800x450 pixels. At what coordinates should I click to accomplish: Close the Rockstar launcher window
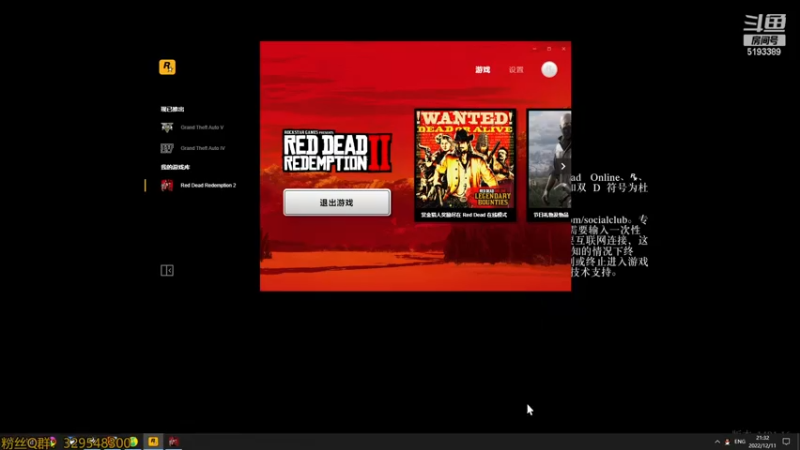tap(563, 49)
